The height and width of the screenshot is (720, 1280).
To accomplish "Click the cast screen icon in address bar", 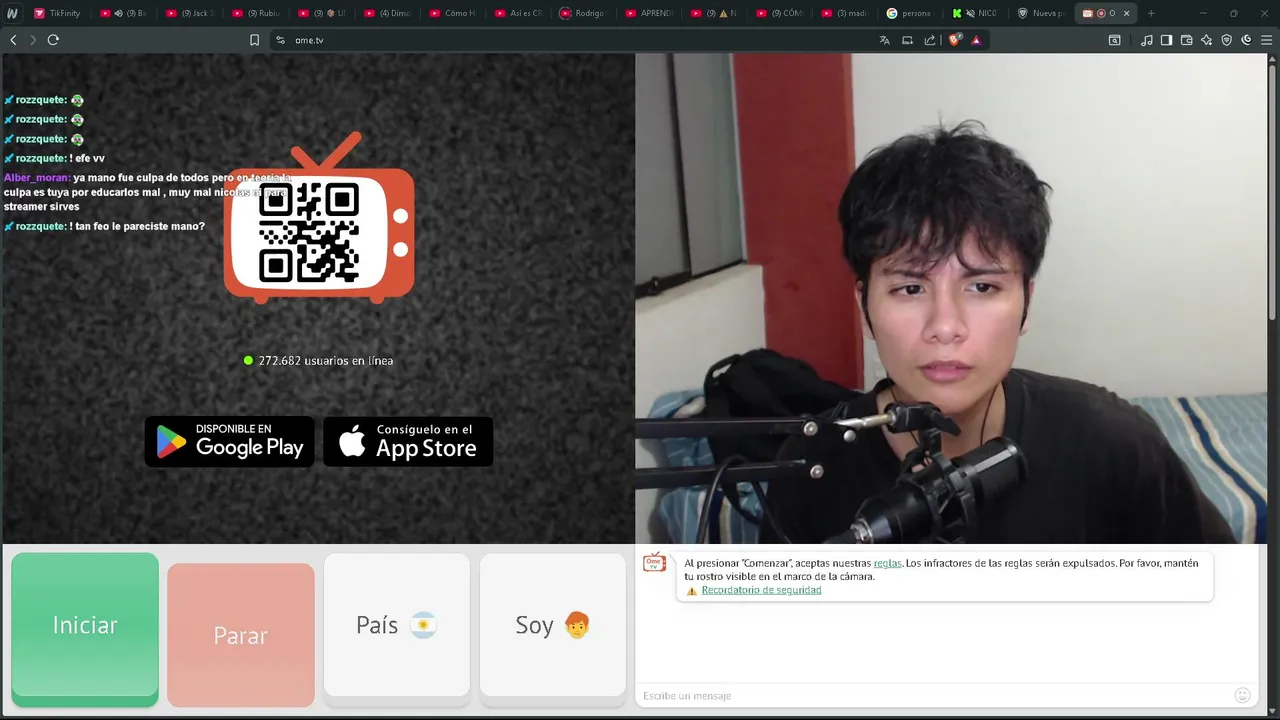I will [907, 40].
